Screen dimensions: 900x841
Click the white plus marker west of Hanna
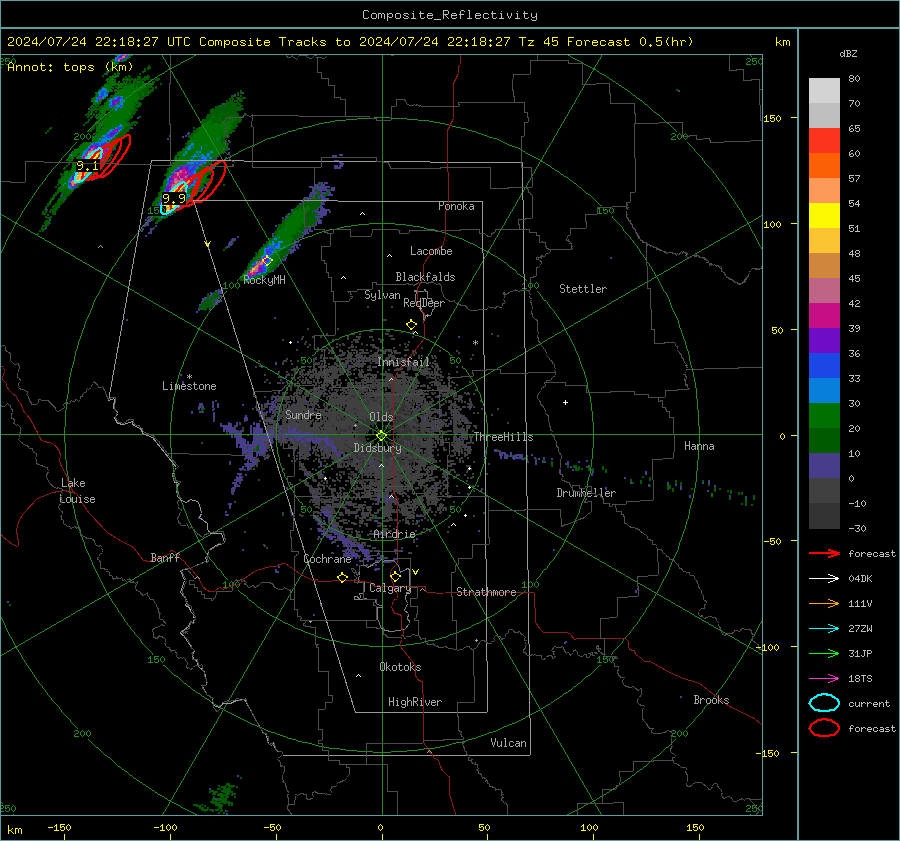[x=565, y=402]
